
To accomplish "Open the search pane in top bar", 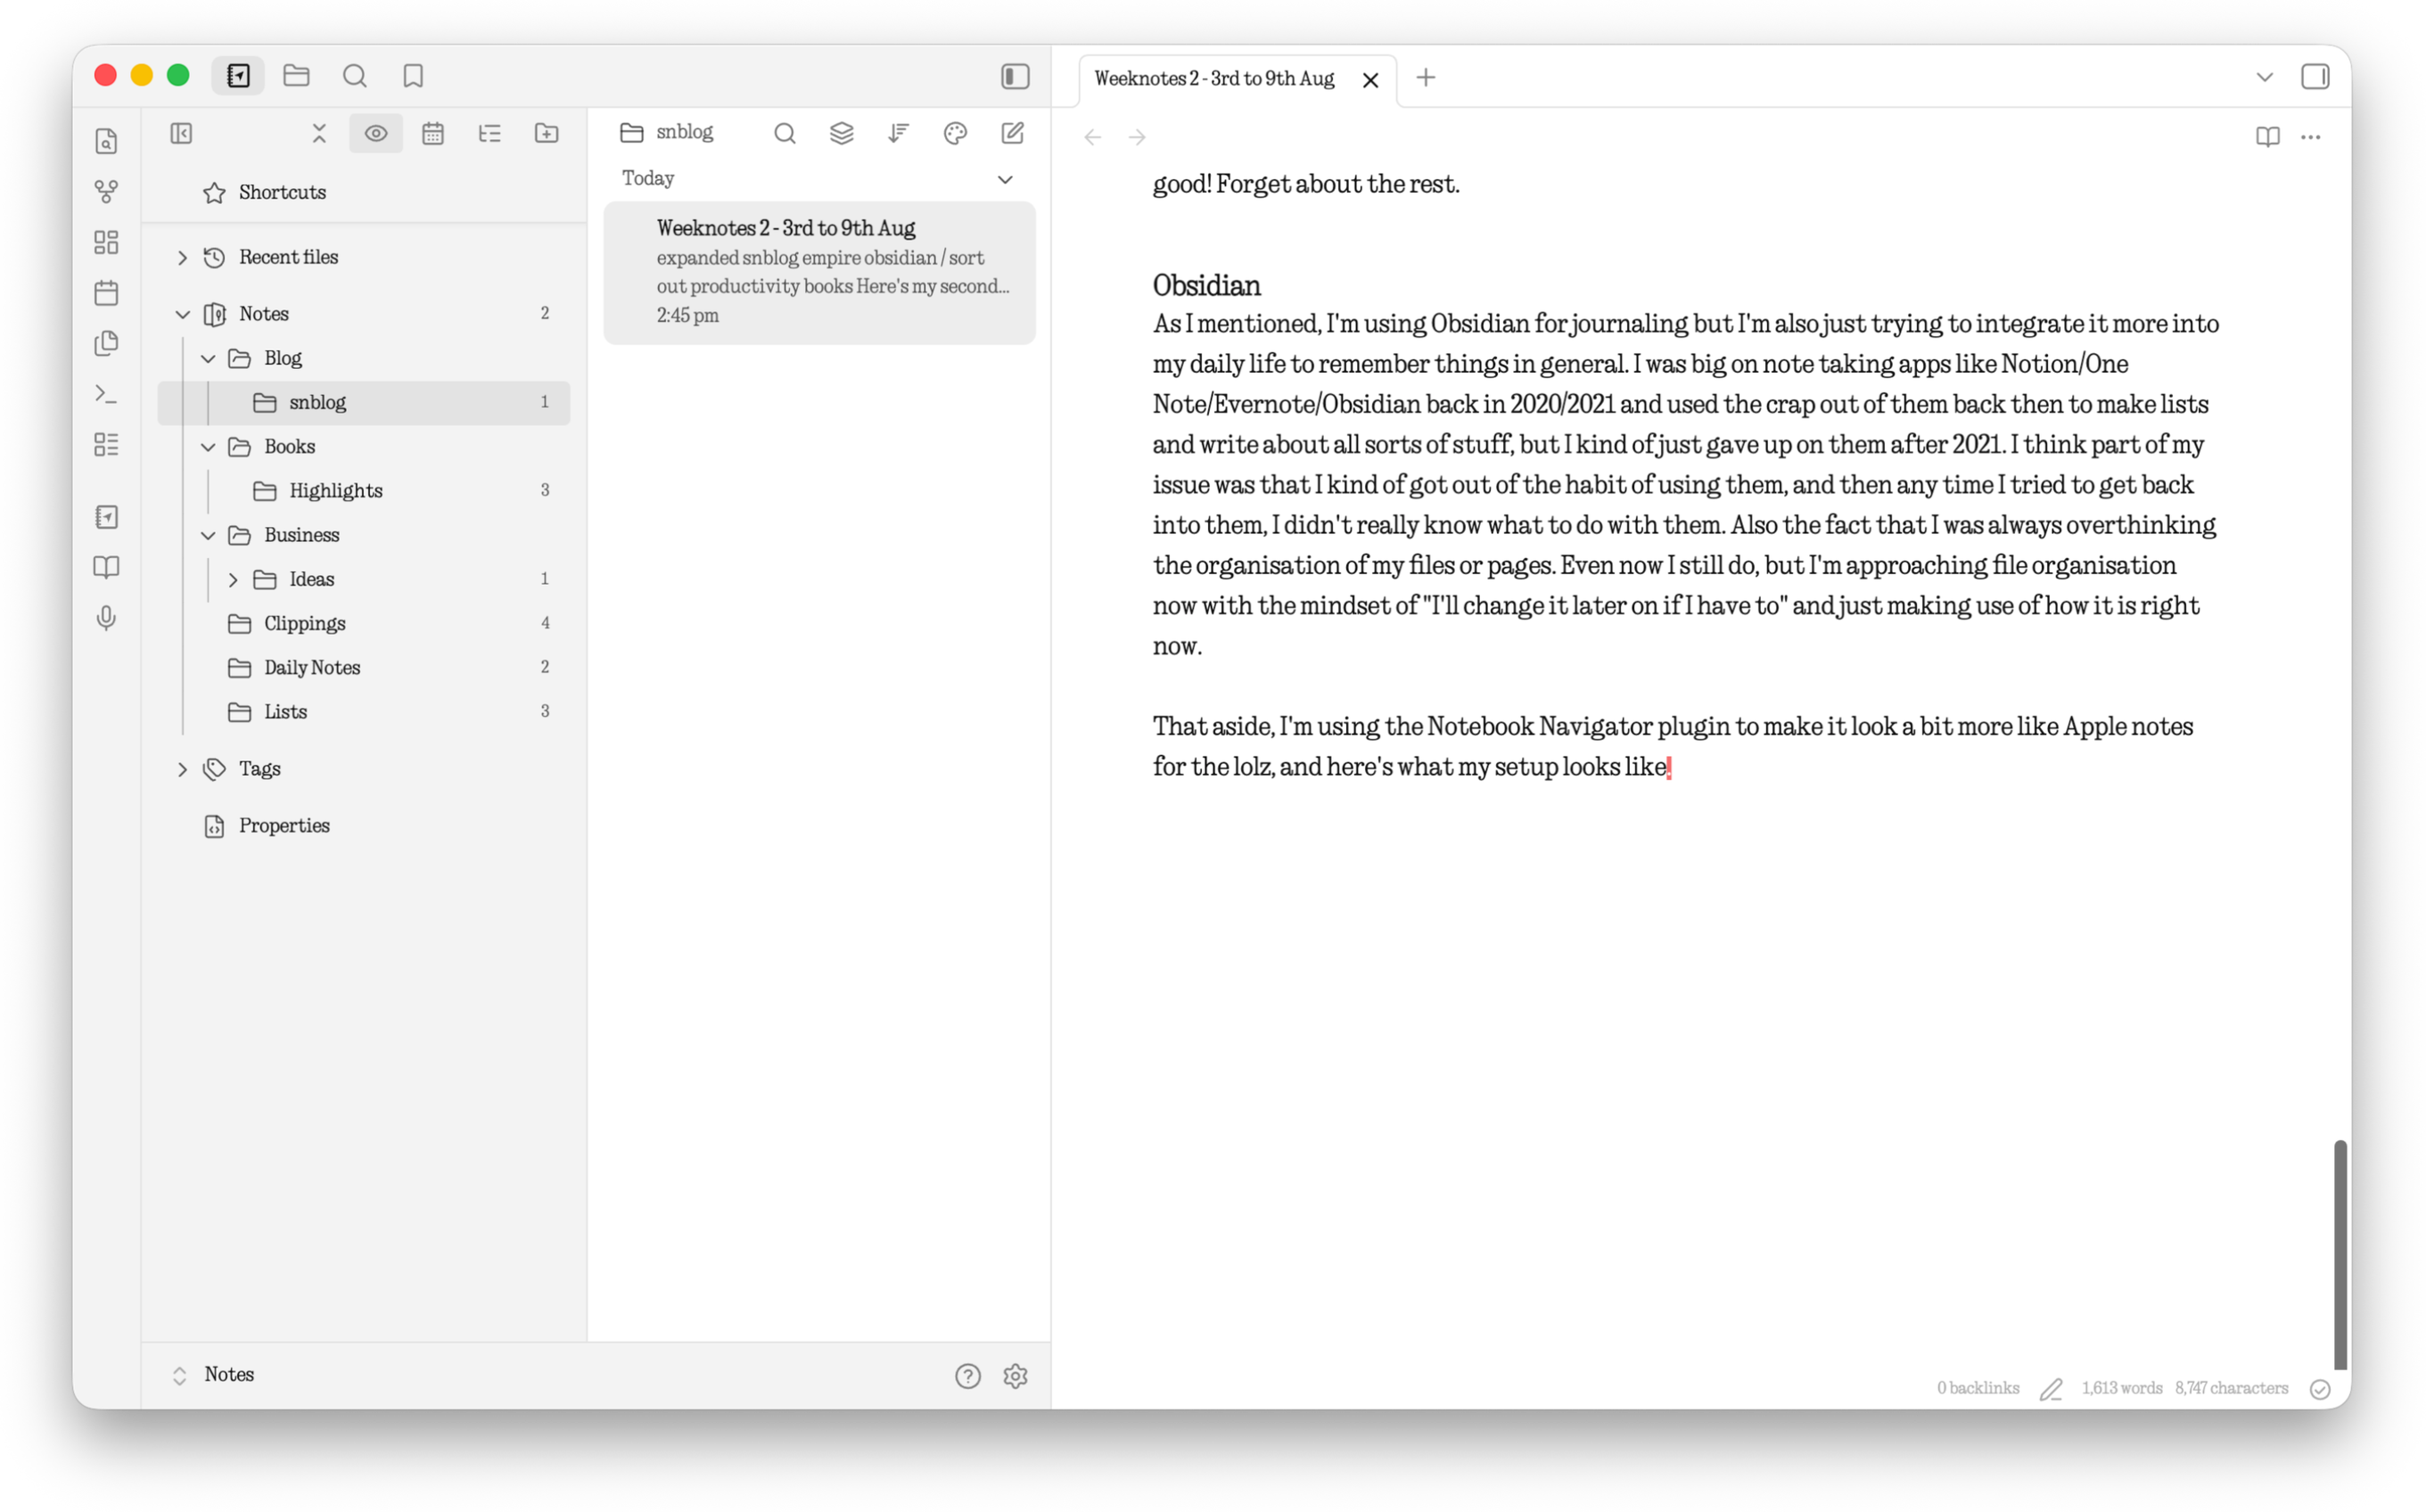I will pyautogui.click(x=355, y=76).
